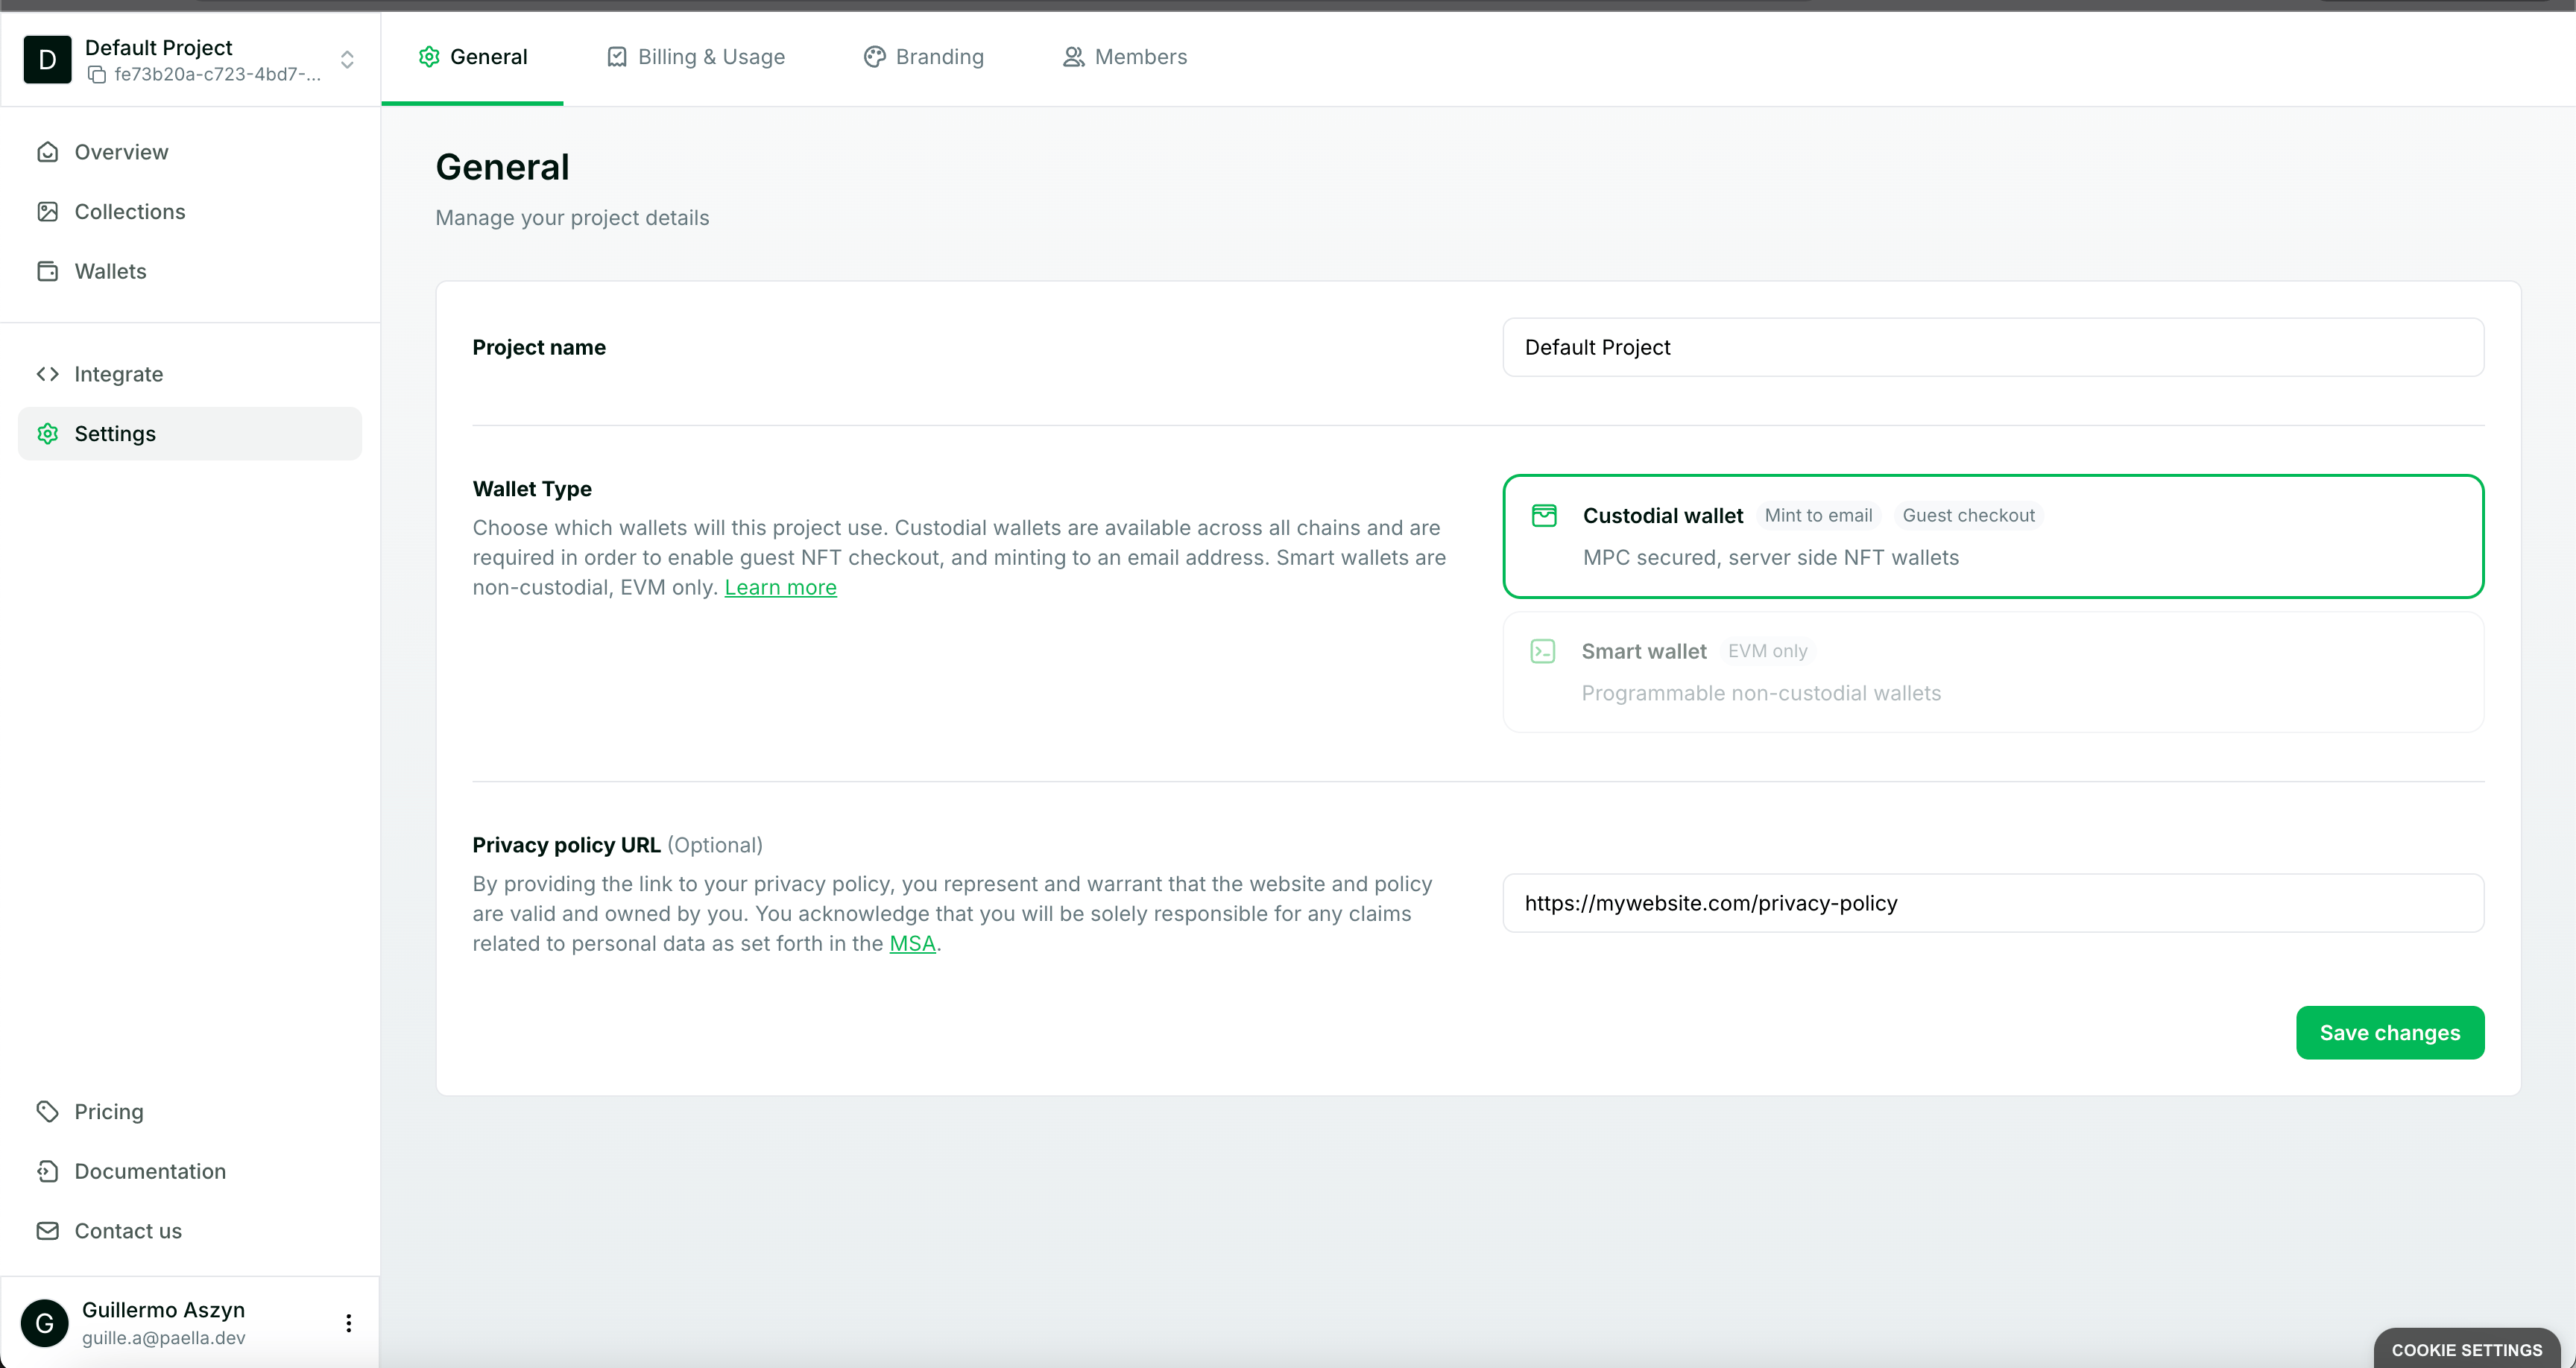Click the Save changes button

click(x=2390, y=1033)
